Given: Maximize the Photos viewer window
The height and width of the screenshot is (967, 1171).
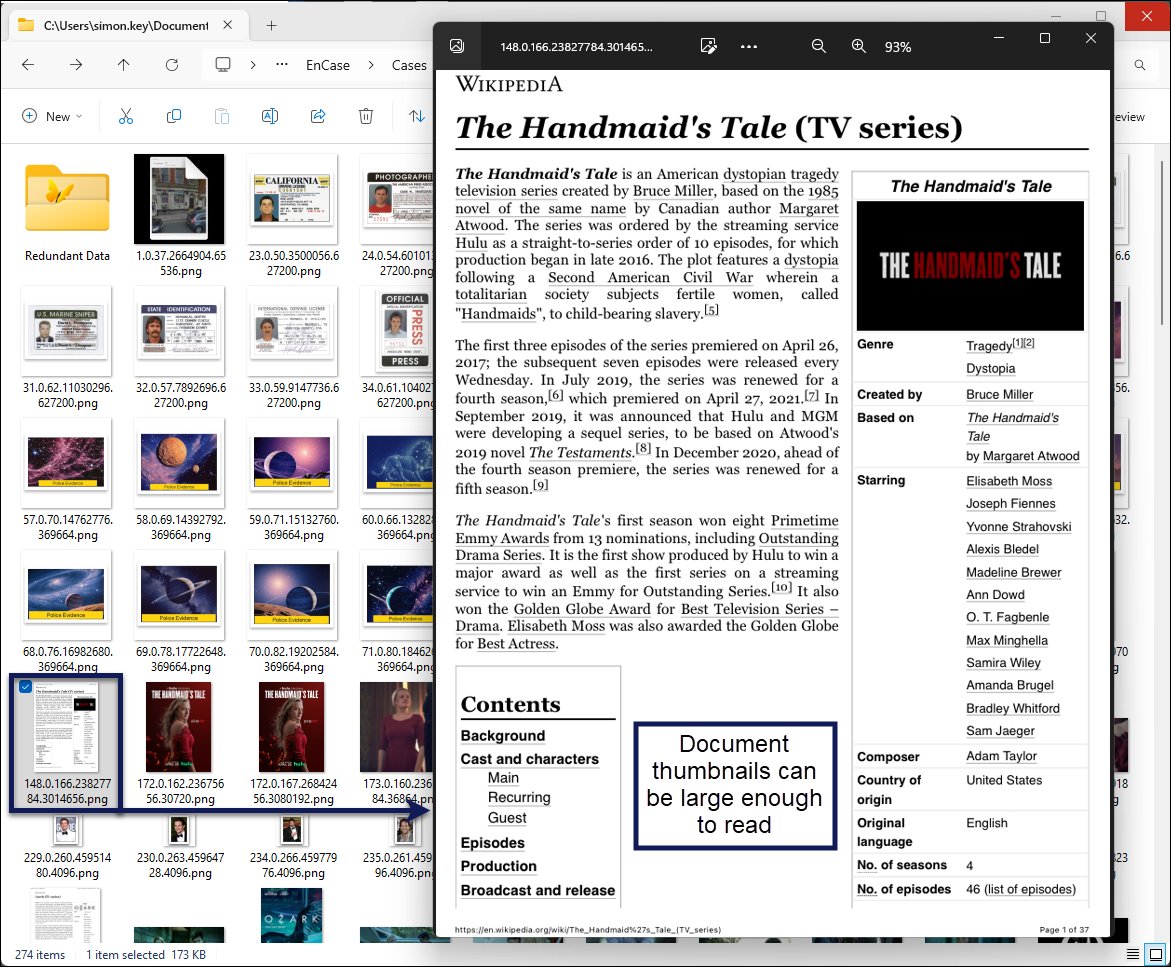Looking at the screenshot, I should pos(1045,38).
